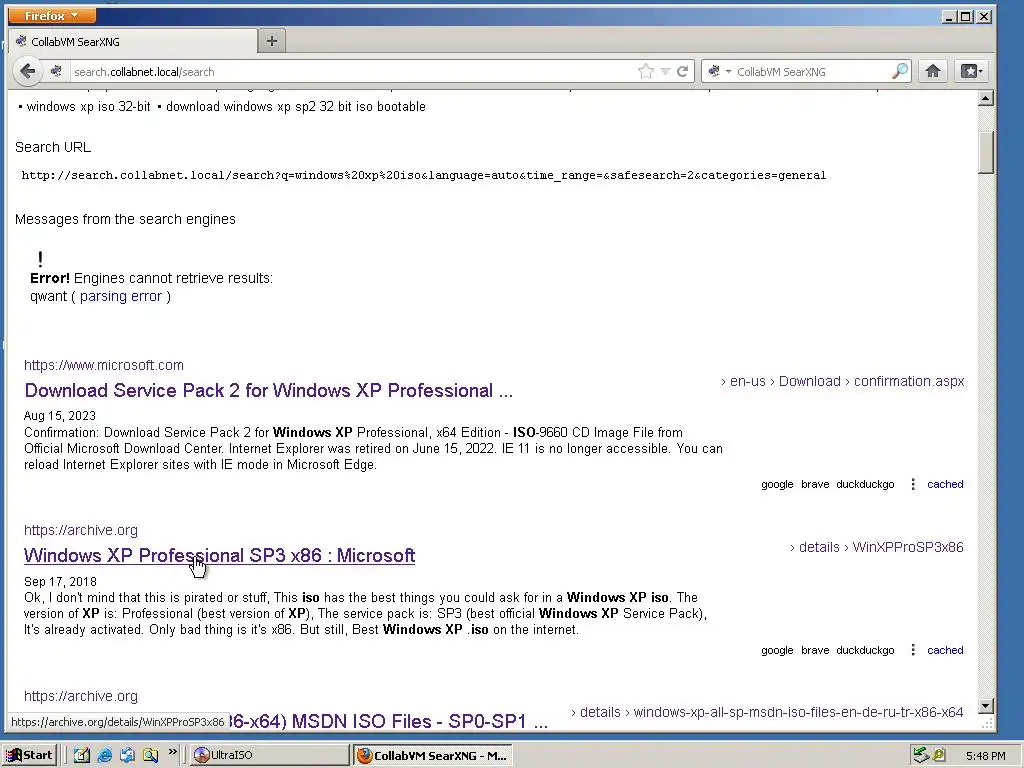
Task: Open MSDN ISO Files SP0-SP1 result
Action: [387, 721]
